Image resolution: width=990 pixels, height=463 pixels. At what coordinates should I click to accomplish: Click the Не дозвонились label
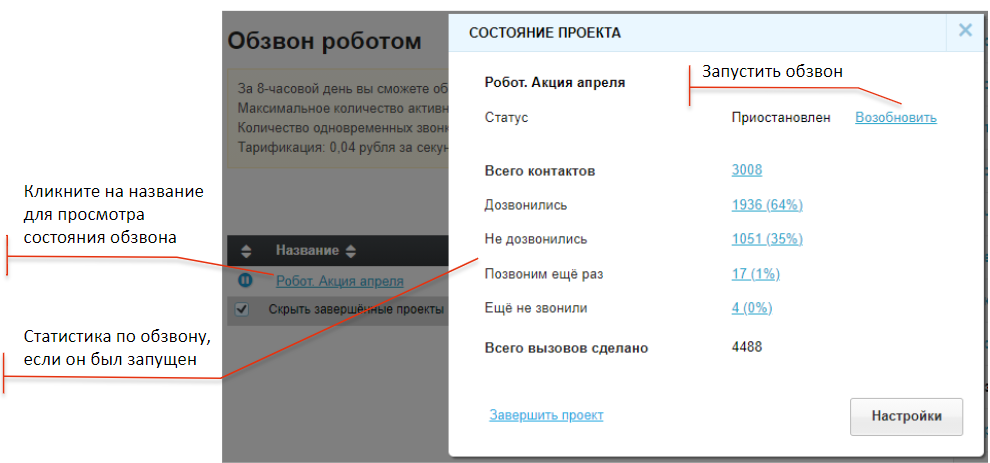(535, 239)
